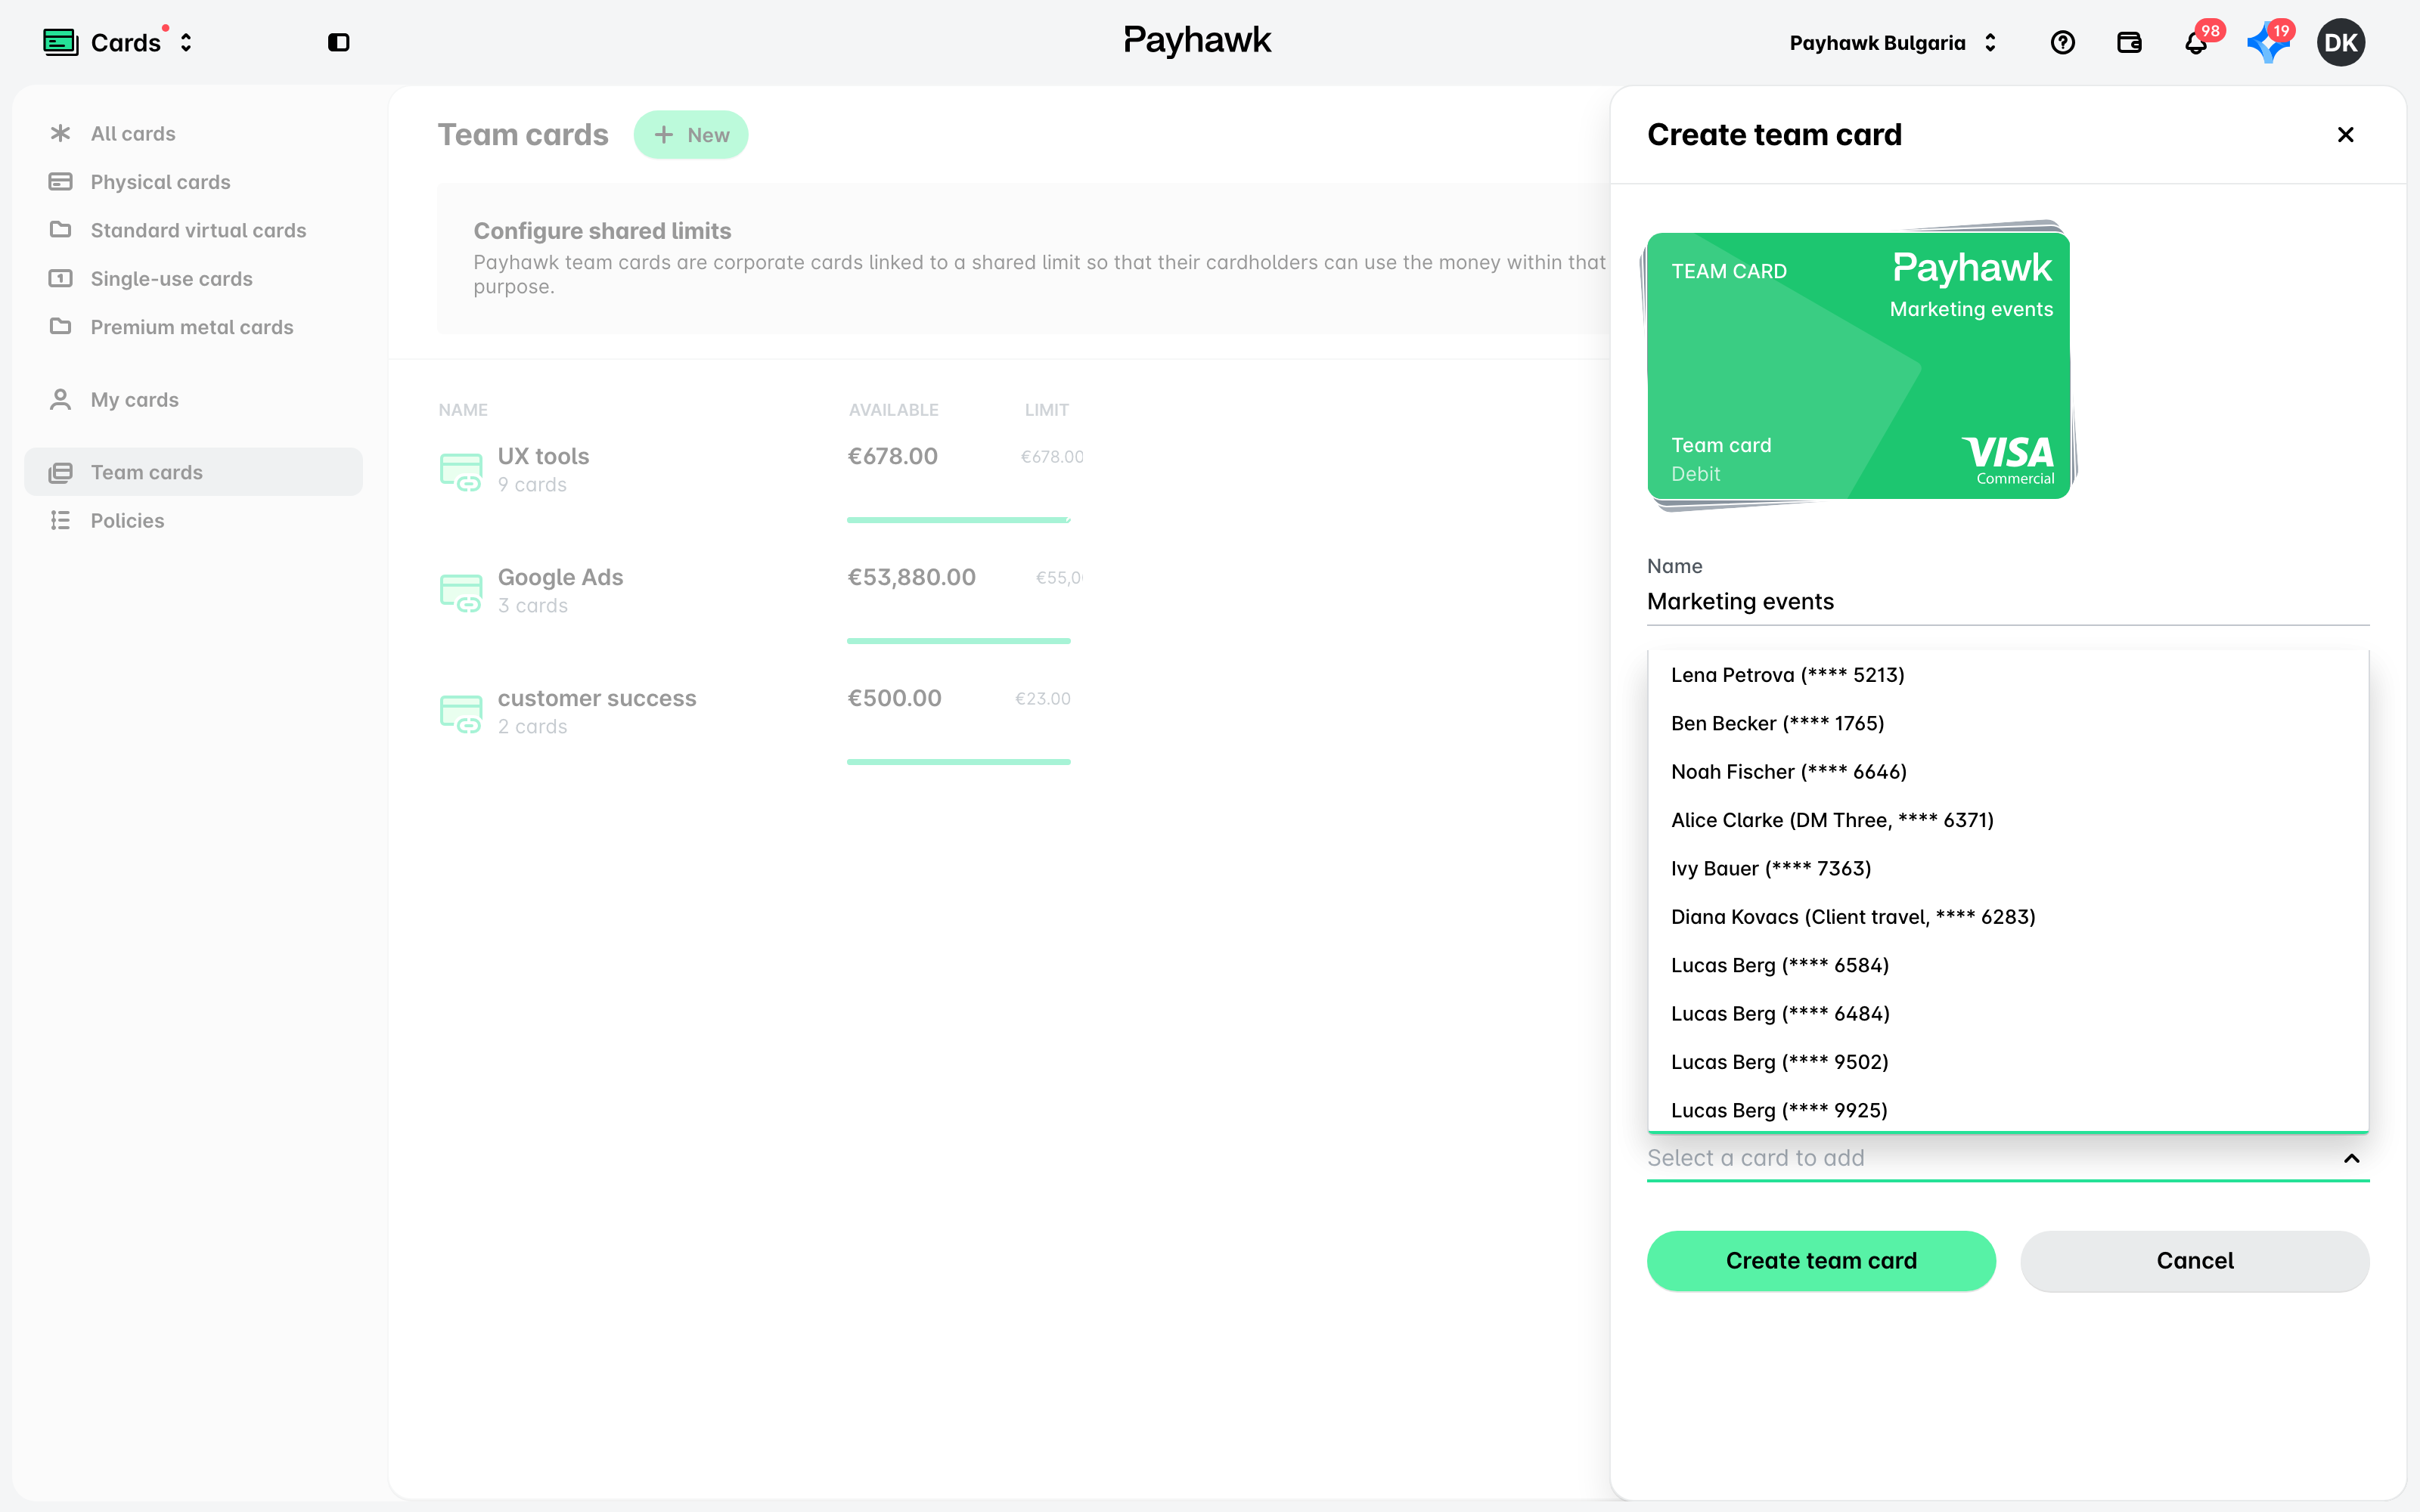Select Lena Petrova (**** 5213)
Viewport: 2420px width, 1512px height.
click(x=2008, y=675)
